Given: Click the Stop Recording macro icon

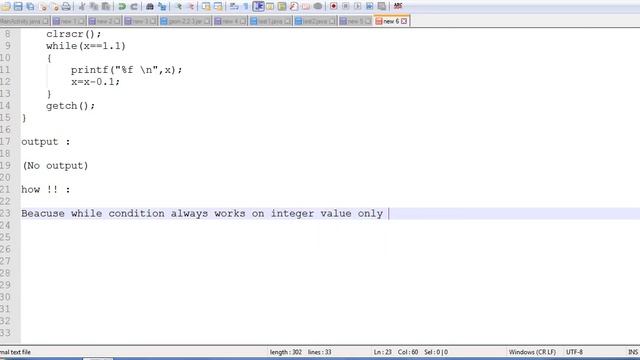Looking at the screenshot, I should (345, 7).
